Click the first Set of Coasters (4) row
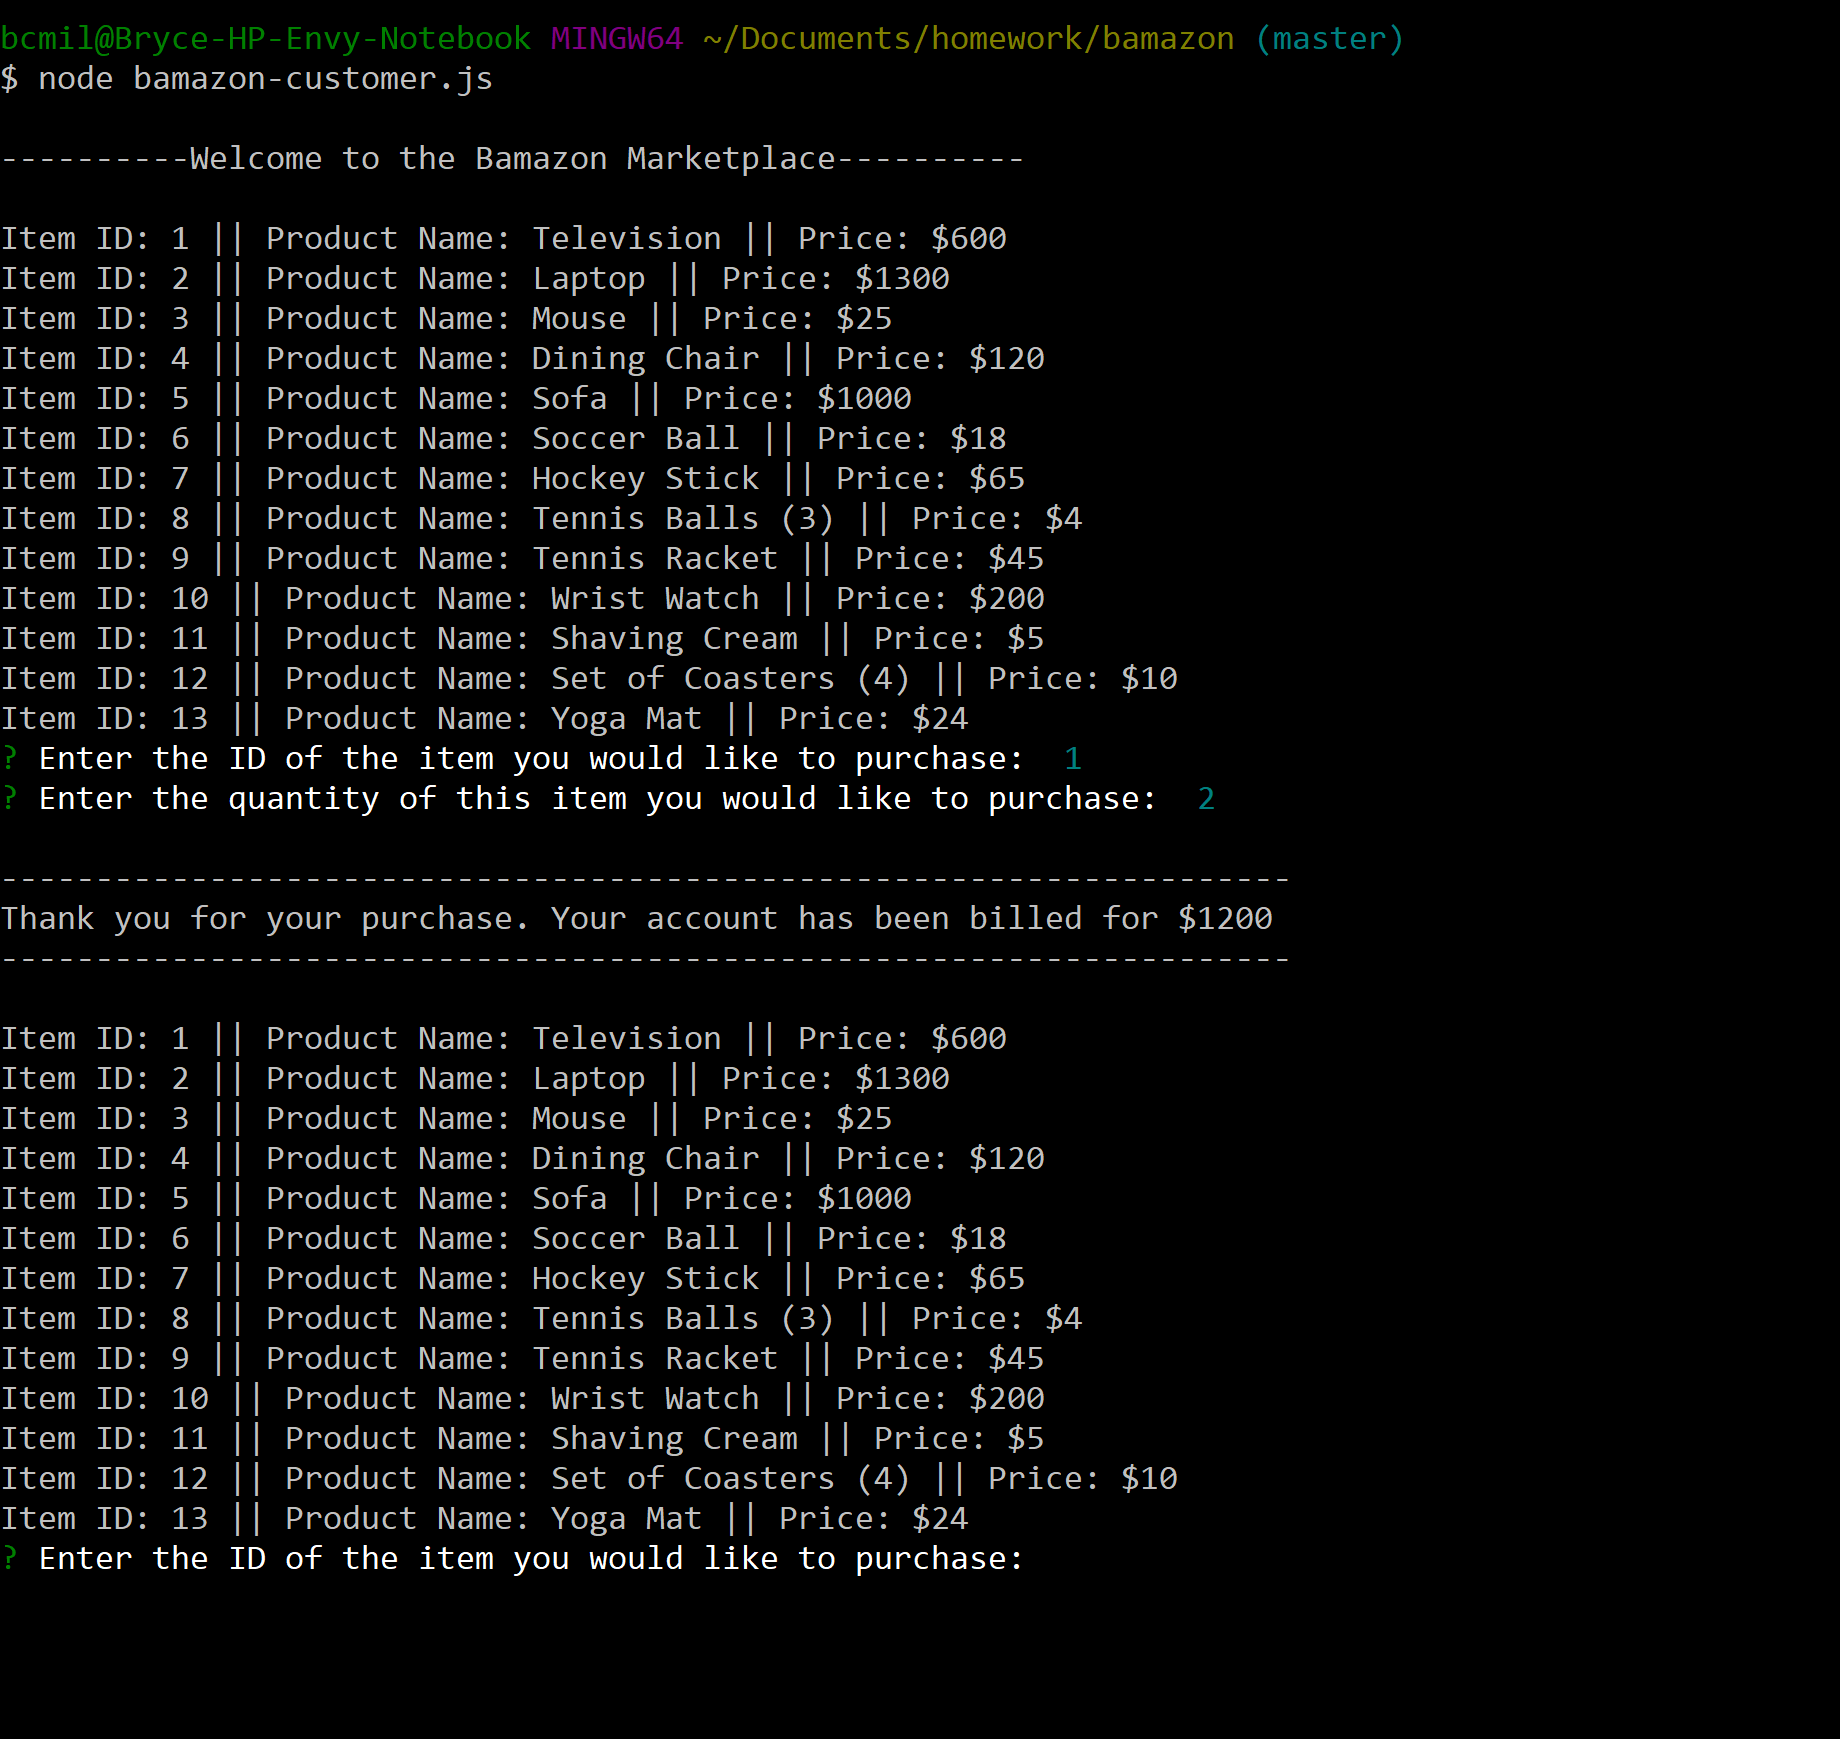The height and width of the screenshot is (1739, 1840). click(589, 679)
